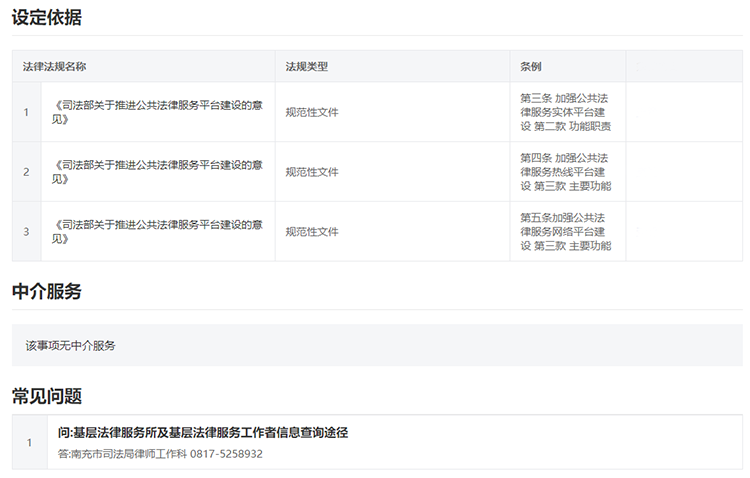750x478 pixels.
Task: Select the 条例 column header
Action: coord(531,67)
